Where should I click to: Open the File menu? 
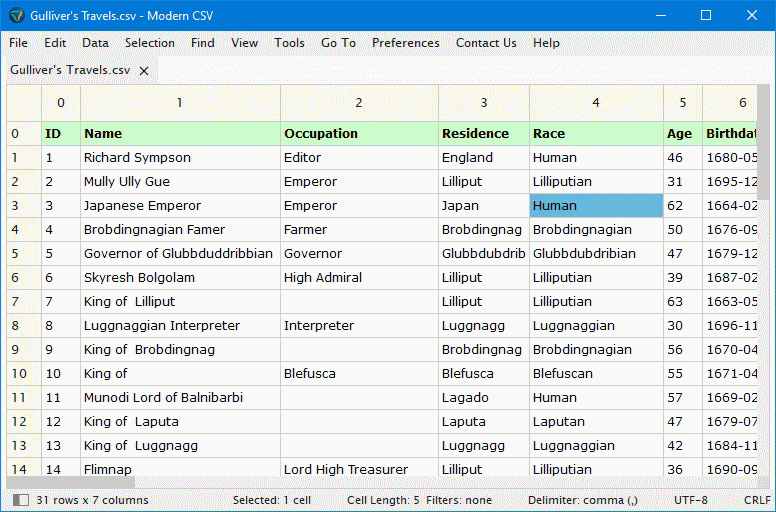pos(18,43)
